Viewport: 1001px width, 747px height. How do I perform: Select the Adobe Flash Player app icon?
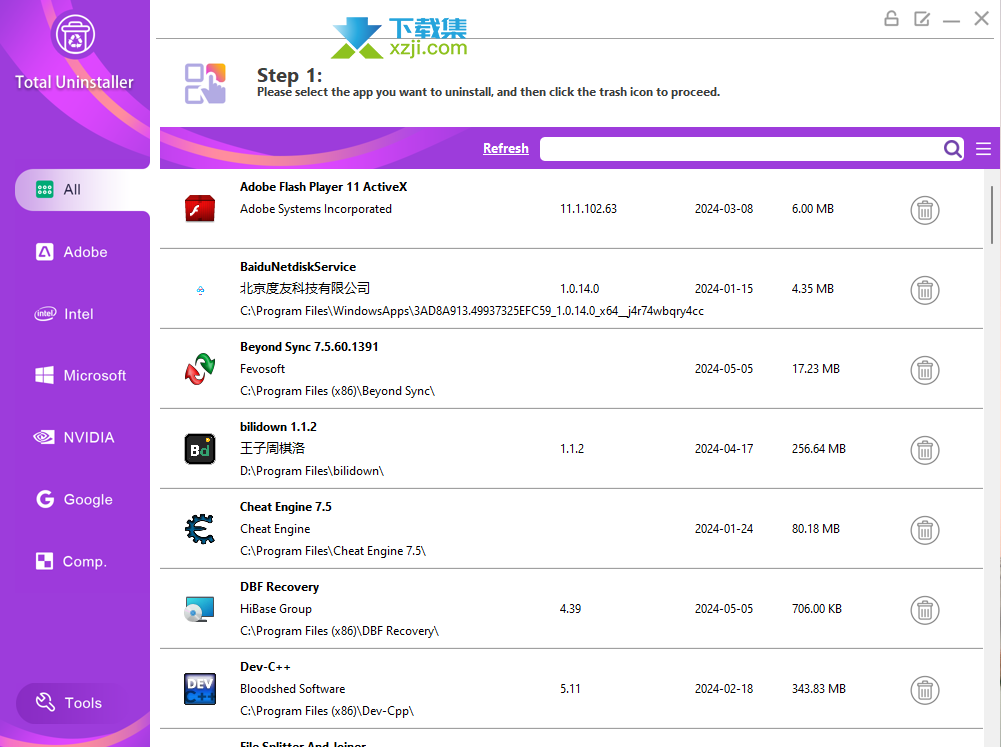(x=200, y=209)
